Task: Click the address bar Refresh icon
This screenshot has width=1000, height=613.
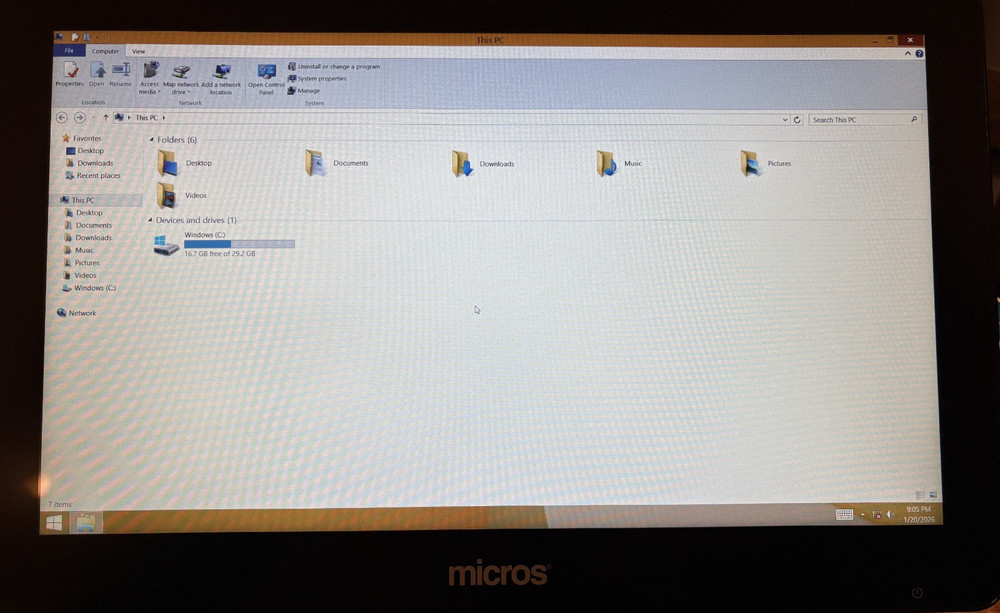Action: coord(797,118)
